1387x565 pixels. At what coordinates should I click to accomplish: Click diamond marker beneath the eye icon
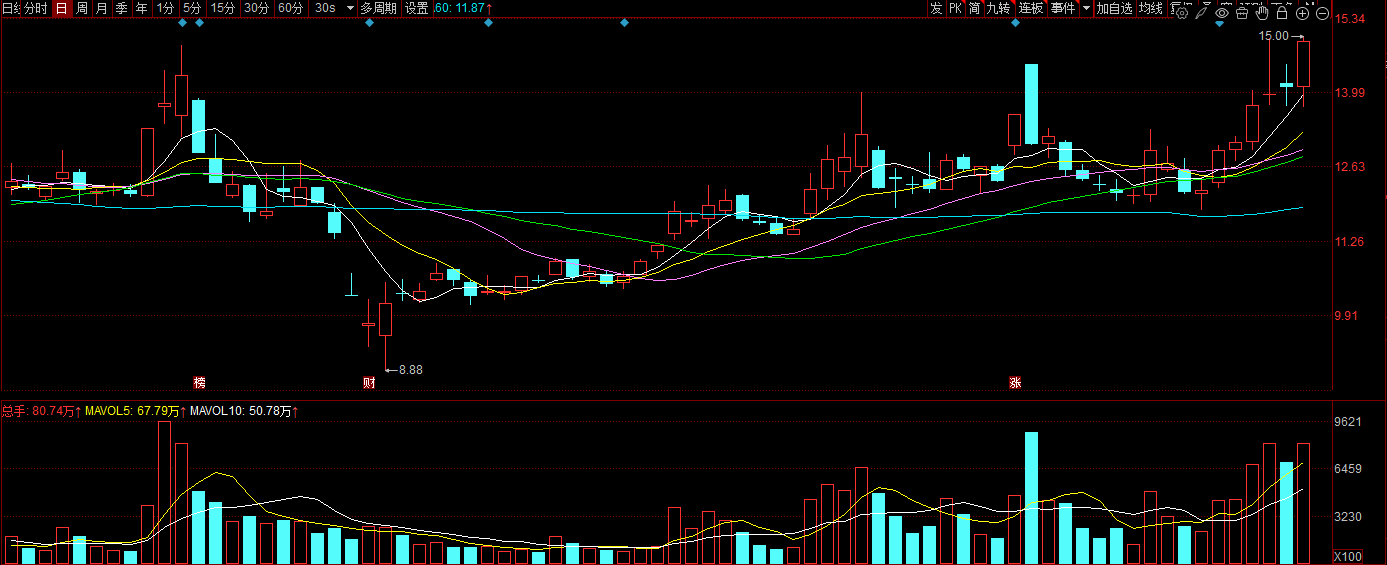click(1219, 23)
